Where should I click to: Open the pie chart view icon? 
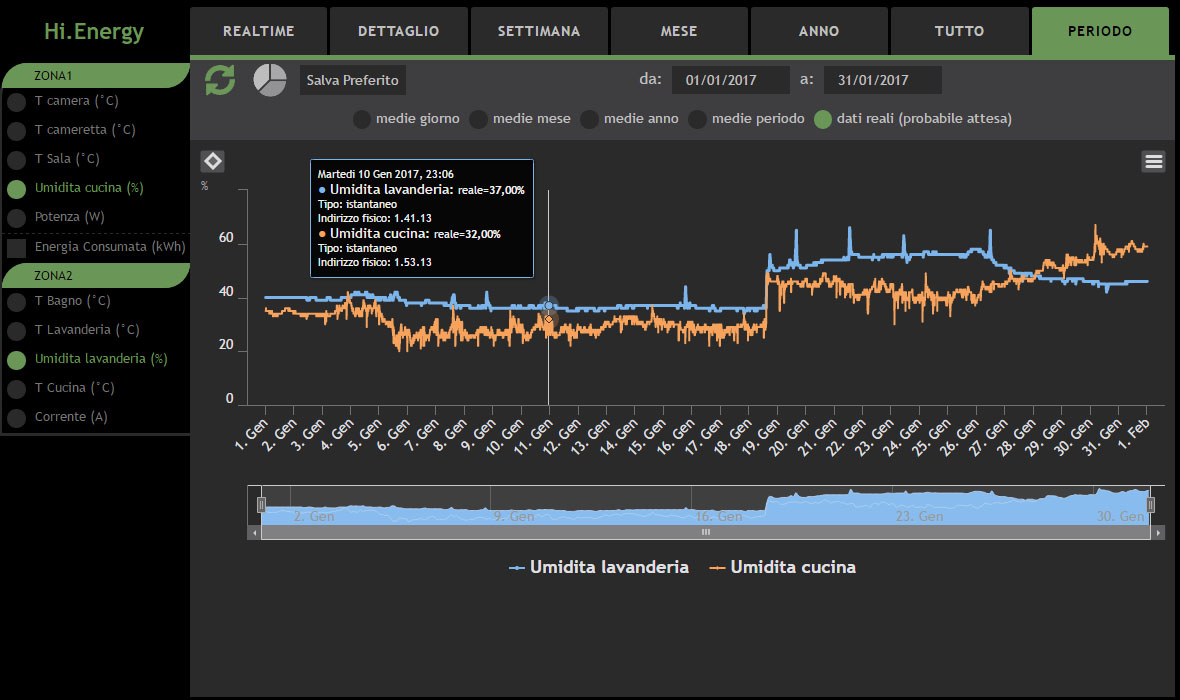(269, 80)
